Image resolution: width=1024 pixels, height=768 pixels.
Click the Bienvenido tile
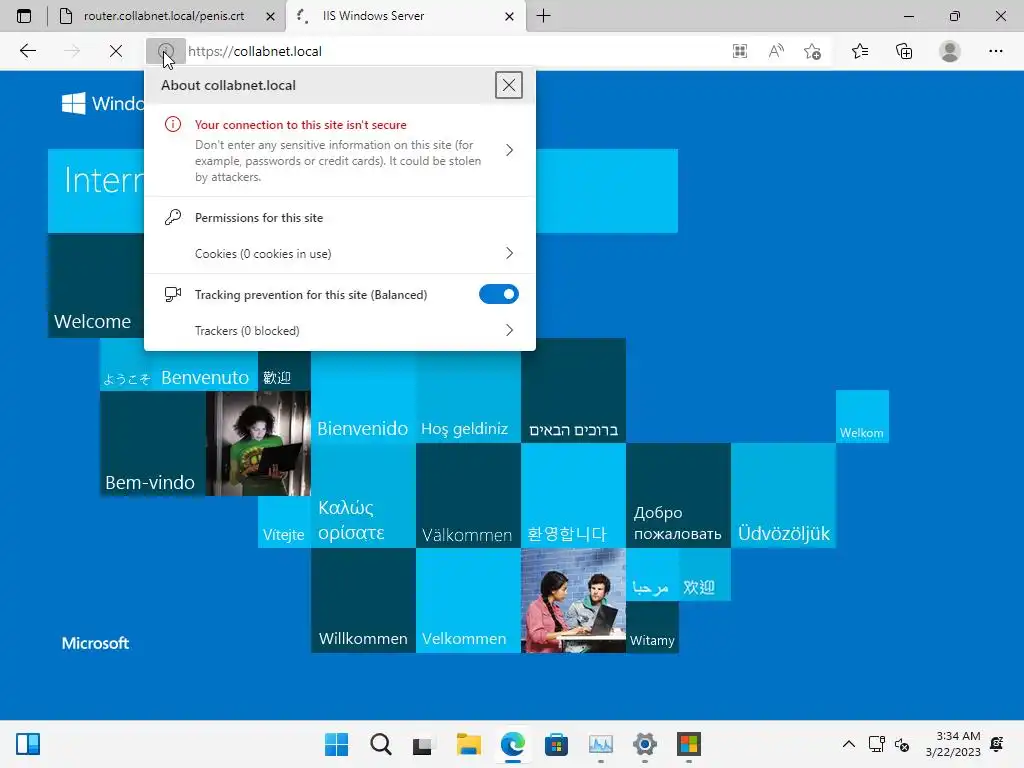coord(363,397)
